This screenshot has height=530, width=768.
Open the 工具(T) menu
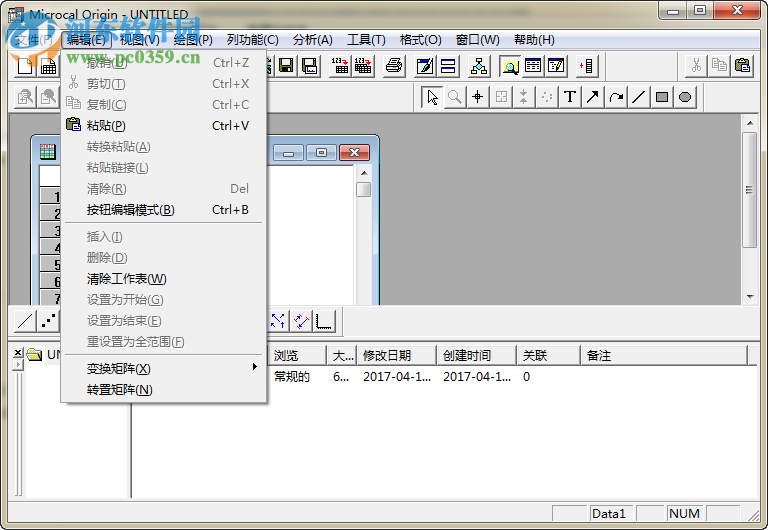click(x=366, y=40)
